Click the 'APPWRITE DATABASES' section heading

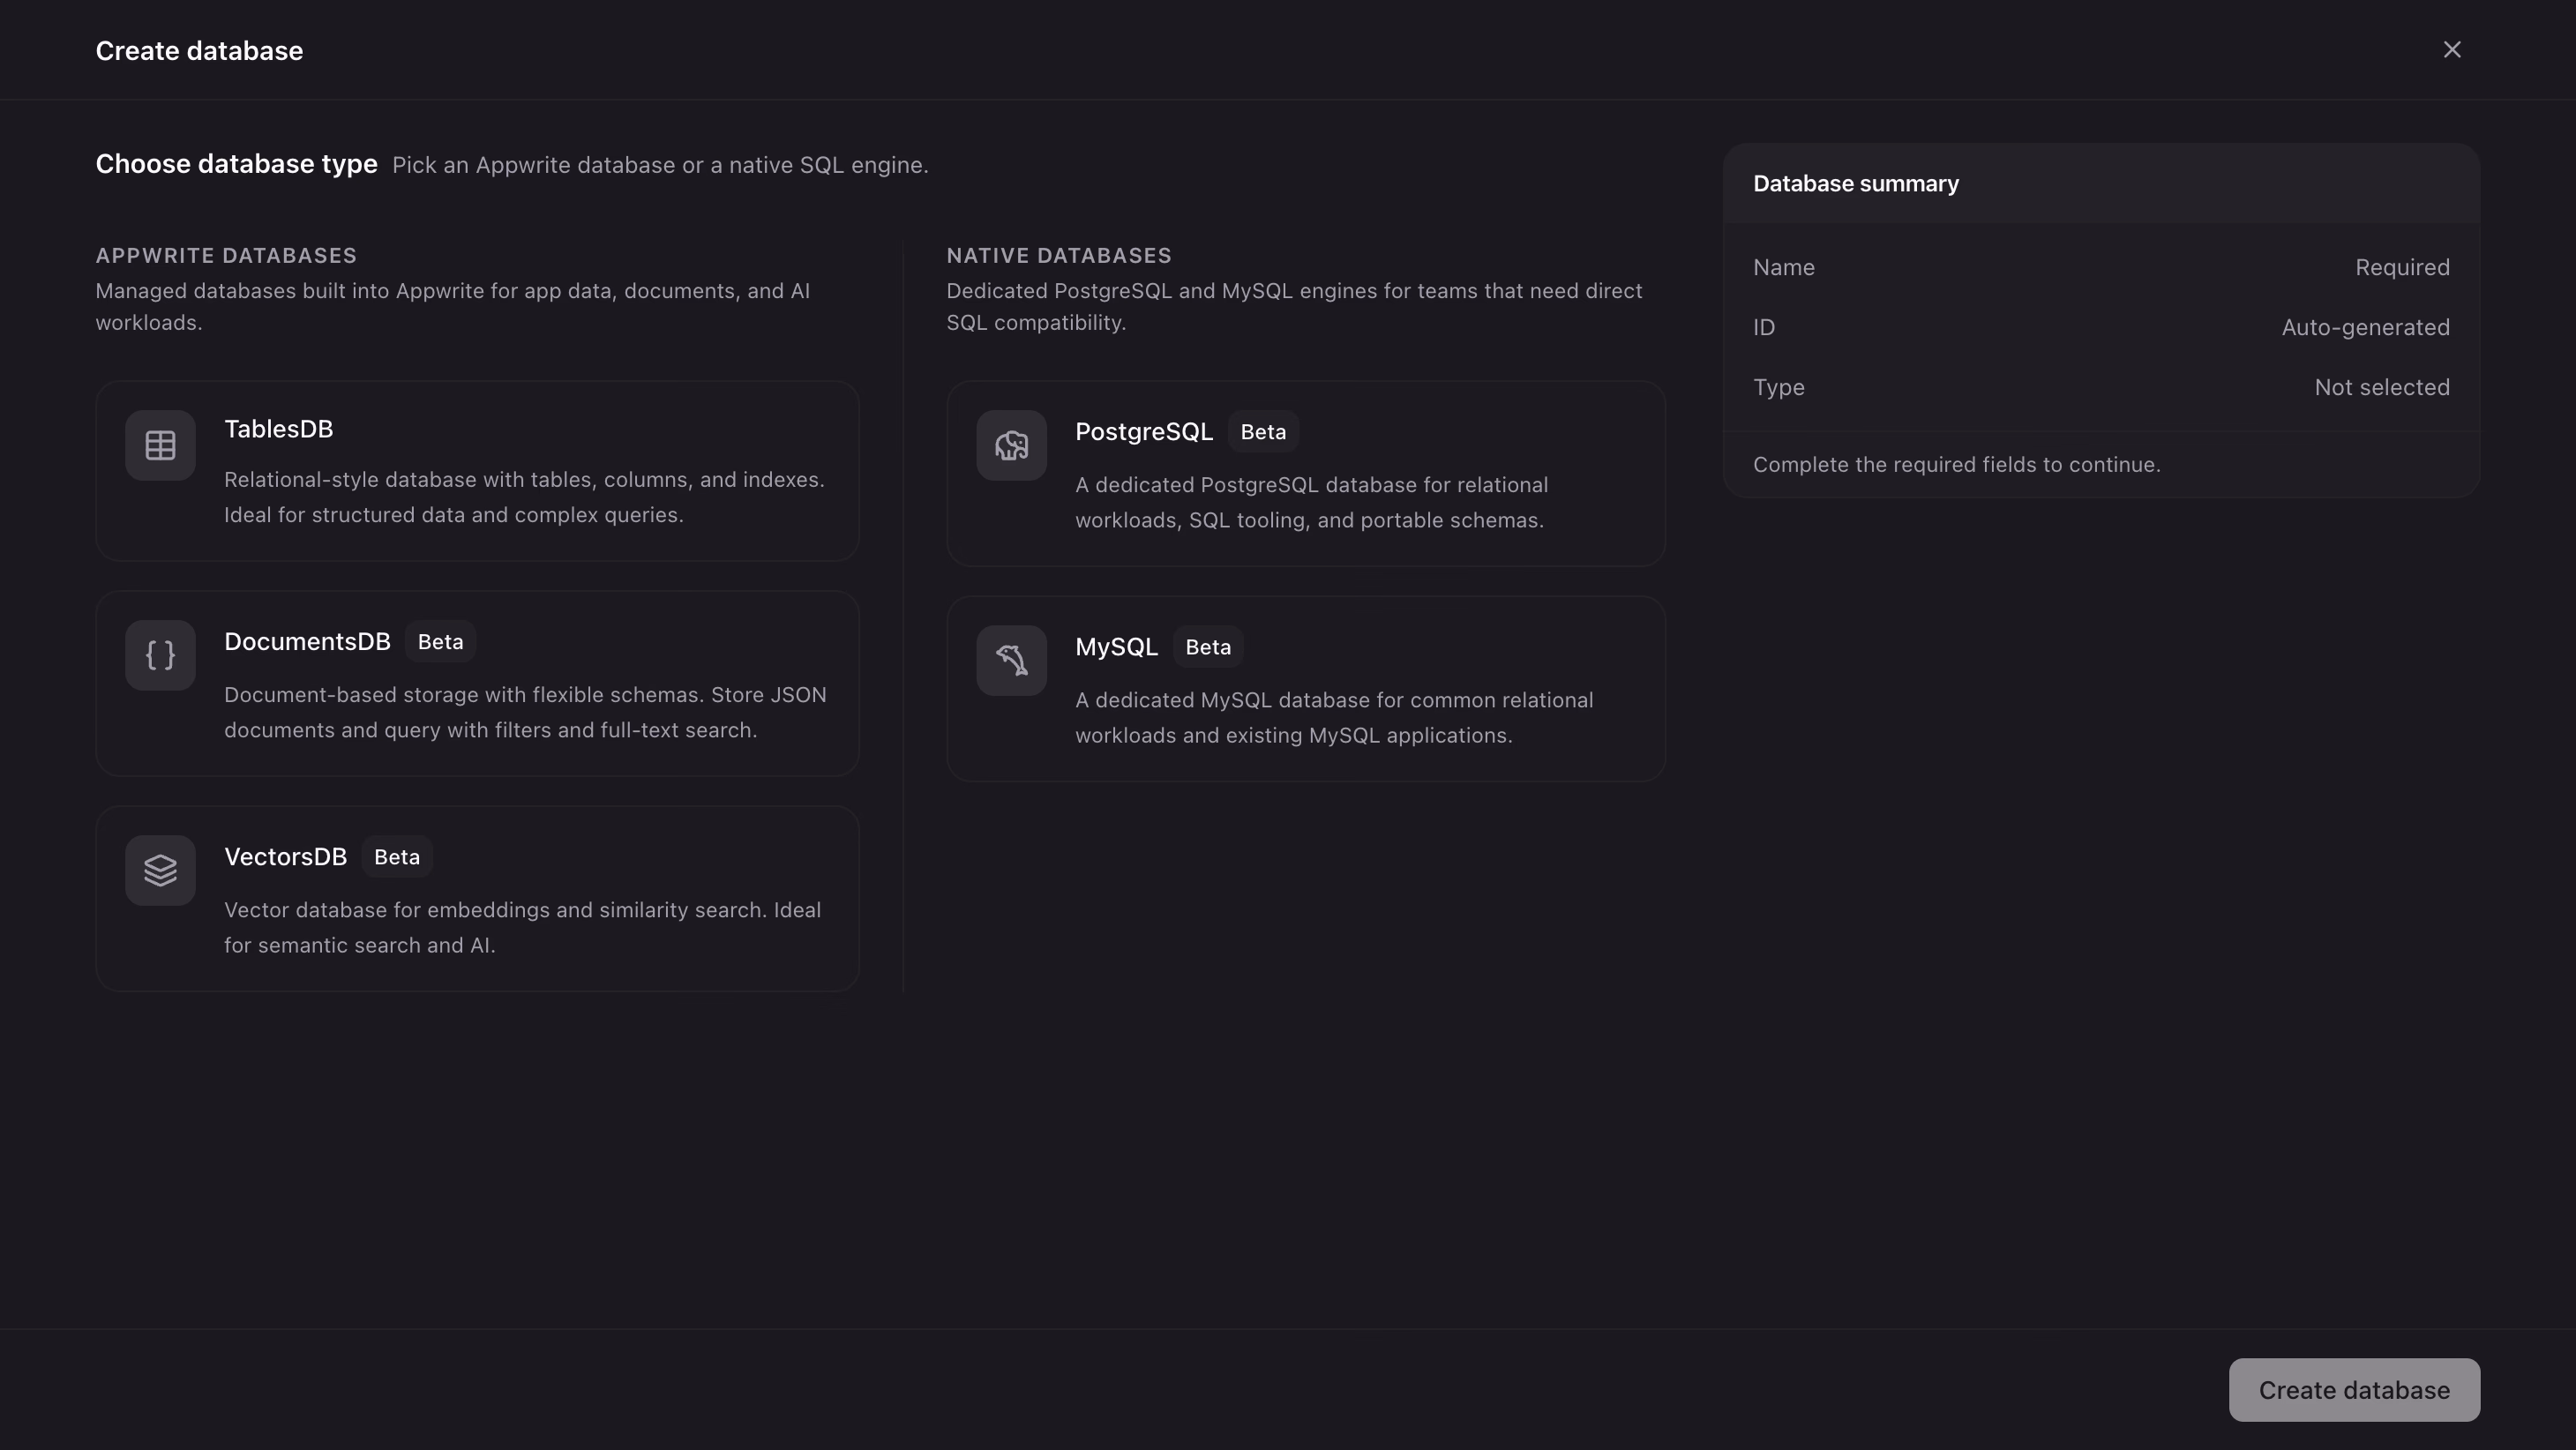click(226, 256)
